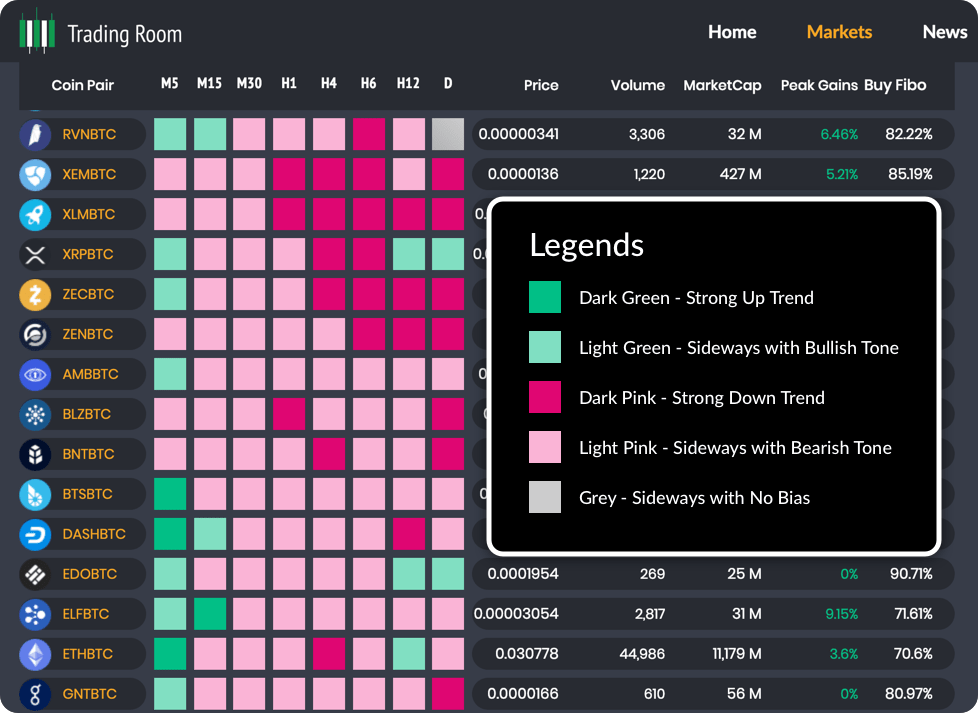This screenshot has width=978, height=713.
Task: Sort by the Coin Pair column header
Action: [x=82, y=85]
